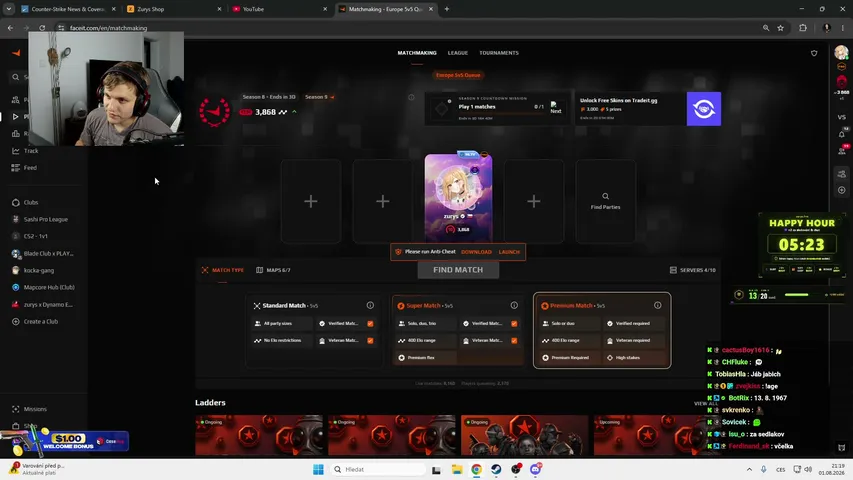
Task: Open the Play section triangle icon in sidebar
Action: [15, 116]
